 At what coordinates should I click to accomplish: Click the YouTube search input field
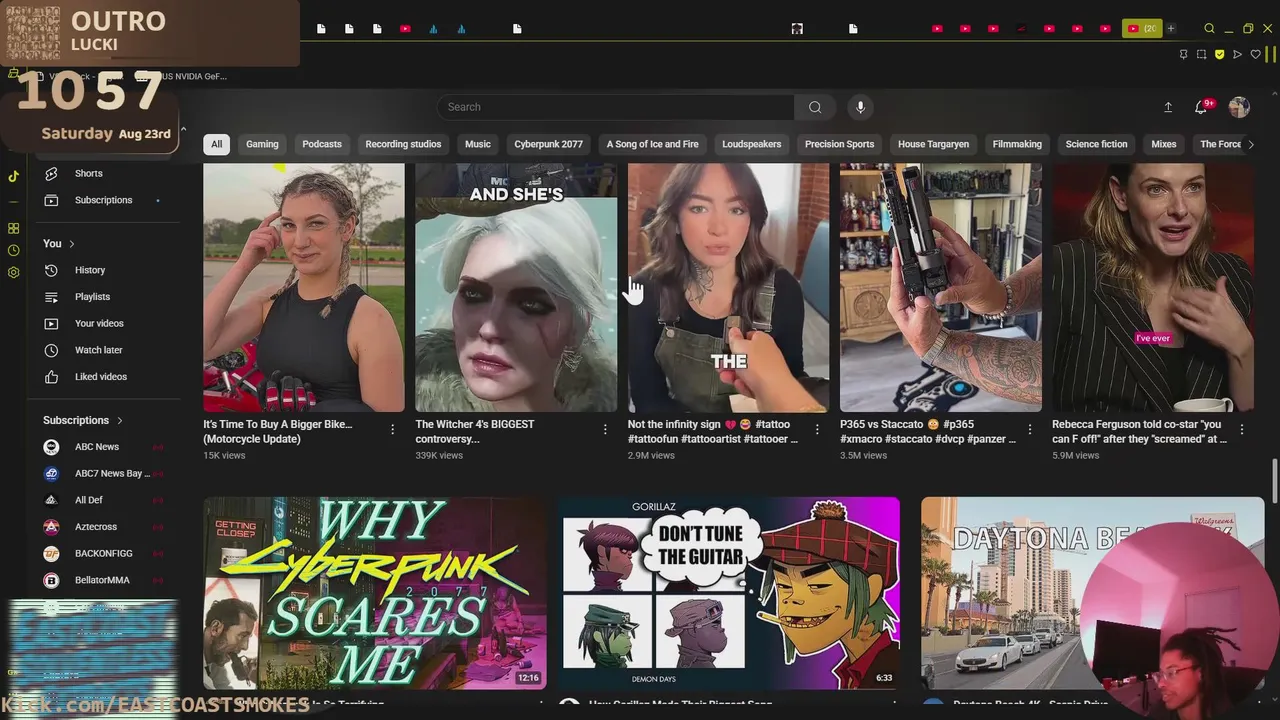coord(615,107)
